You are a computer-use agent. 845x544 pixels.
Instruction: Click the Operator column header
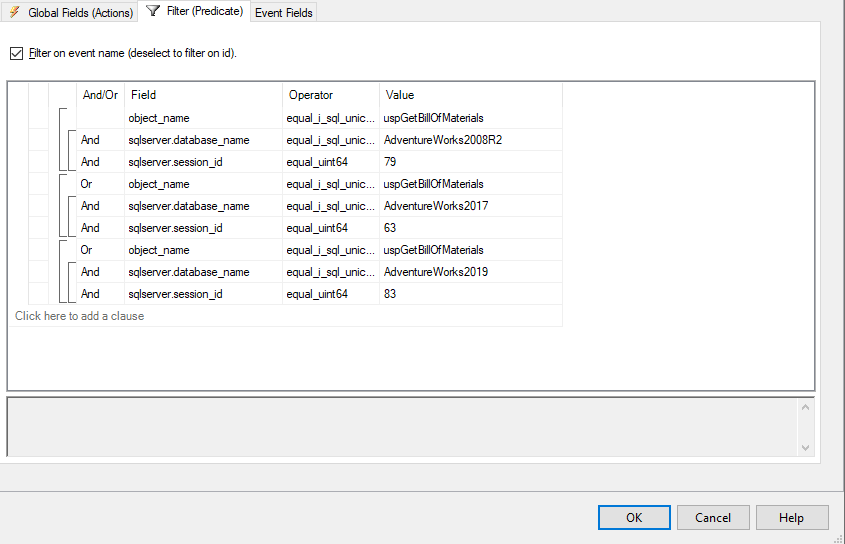pyautogui.click(x=330, y=95)
